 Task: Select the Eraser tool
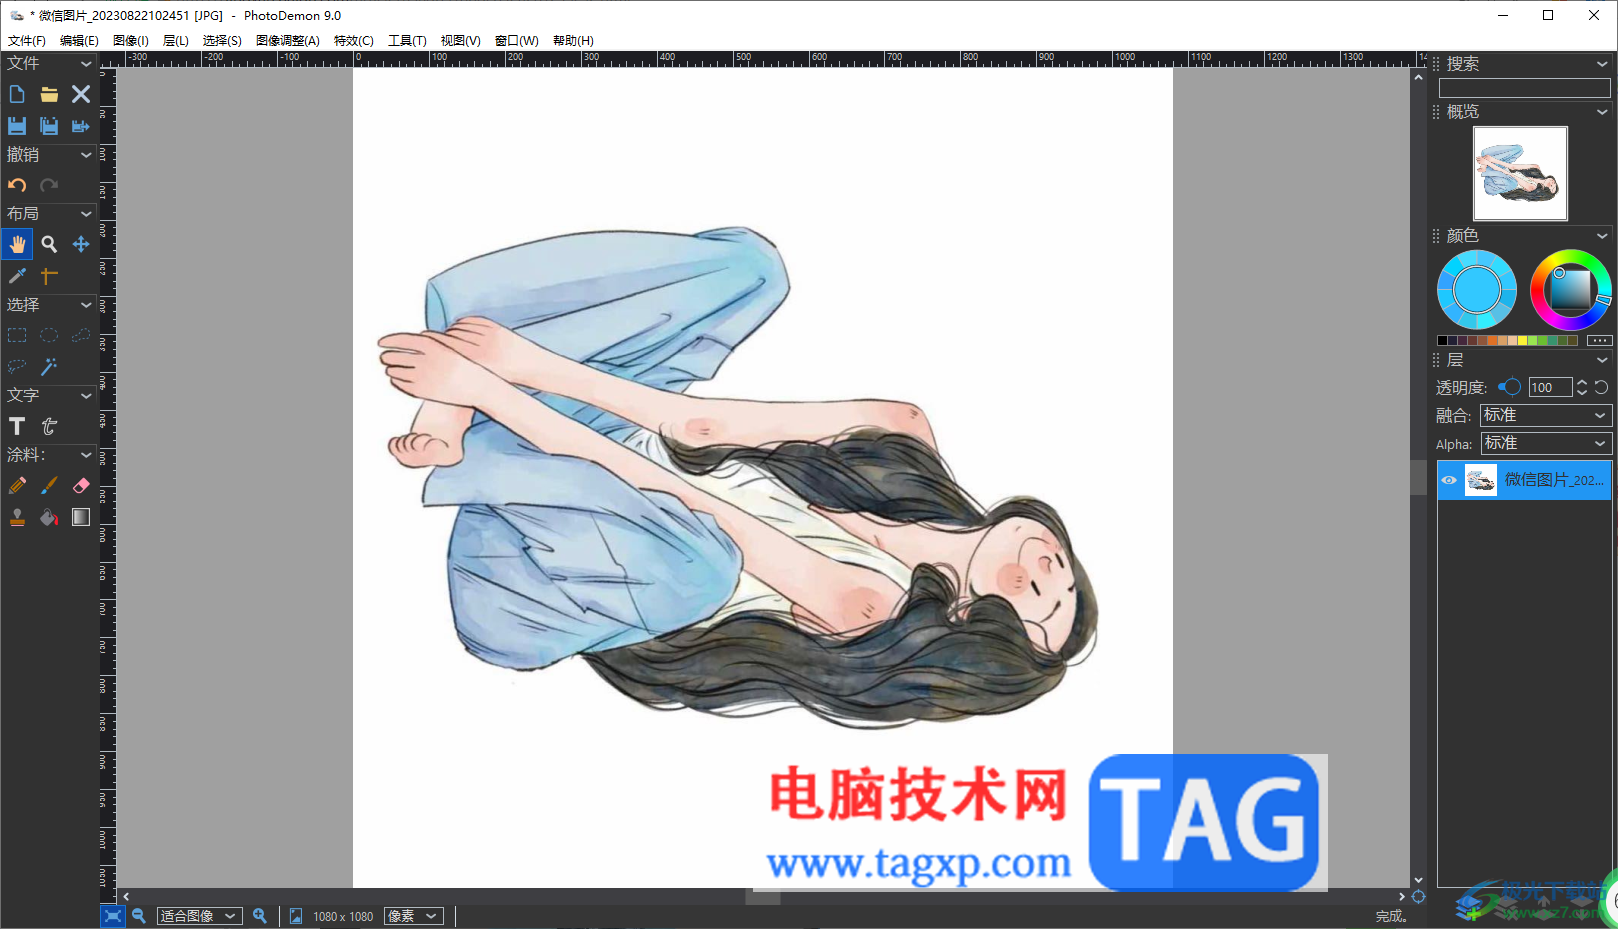(x=81, y=485)
